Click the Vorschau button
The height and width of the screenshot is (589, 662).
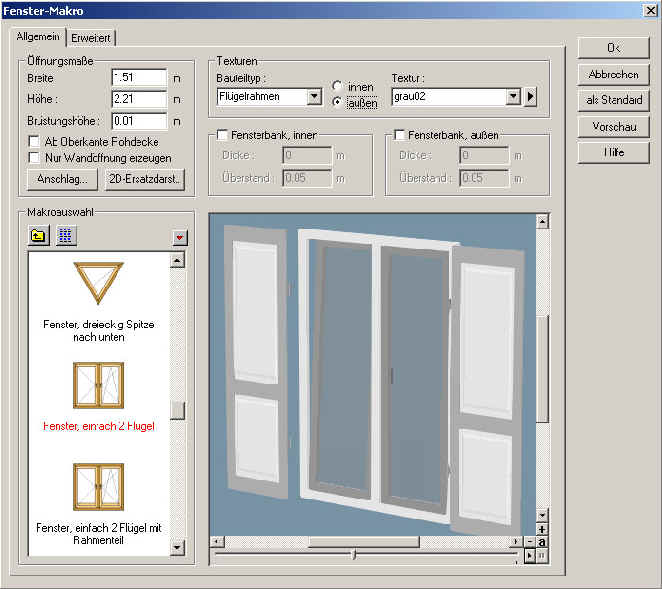click(614, 127)
